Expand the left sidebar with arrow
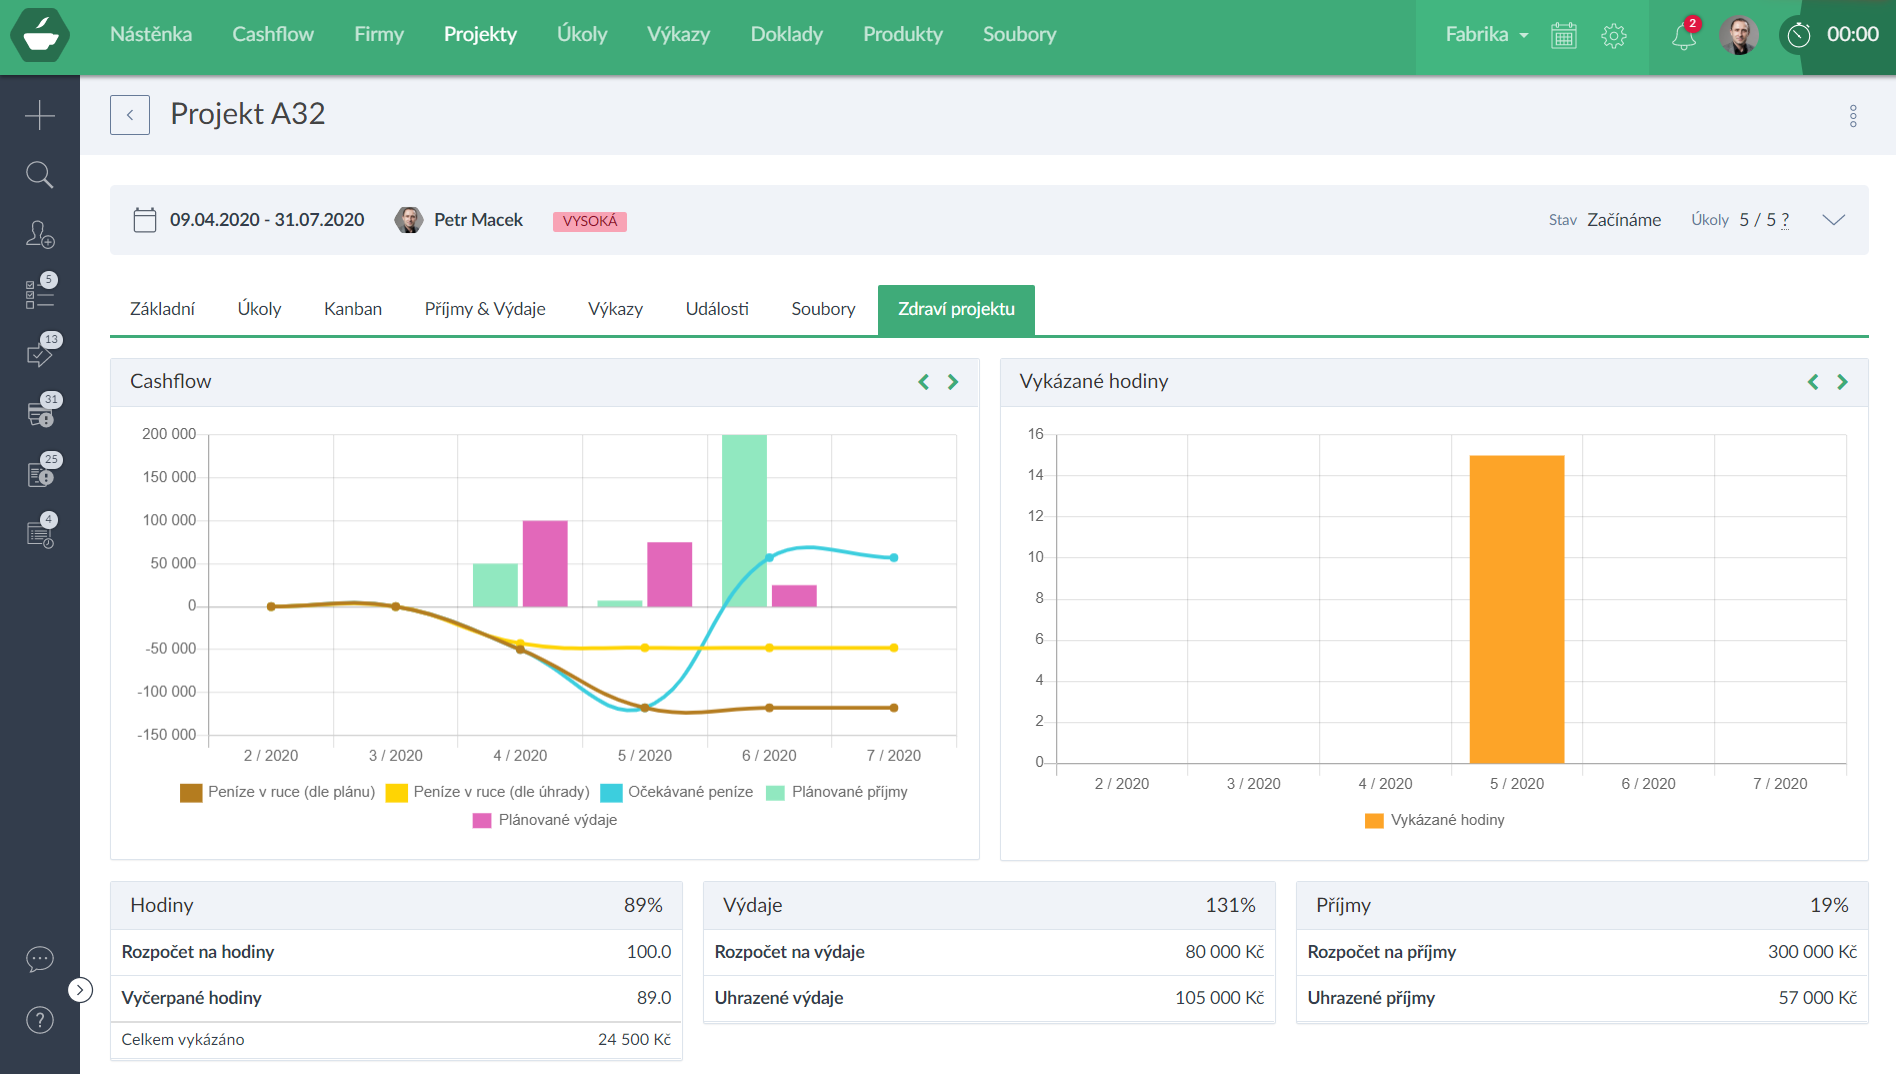The height and width of the screenshot is (1074, 1896). coord(80,990)
